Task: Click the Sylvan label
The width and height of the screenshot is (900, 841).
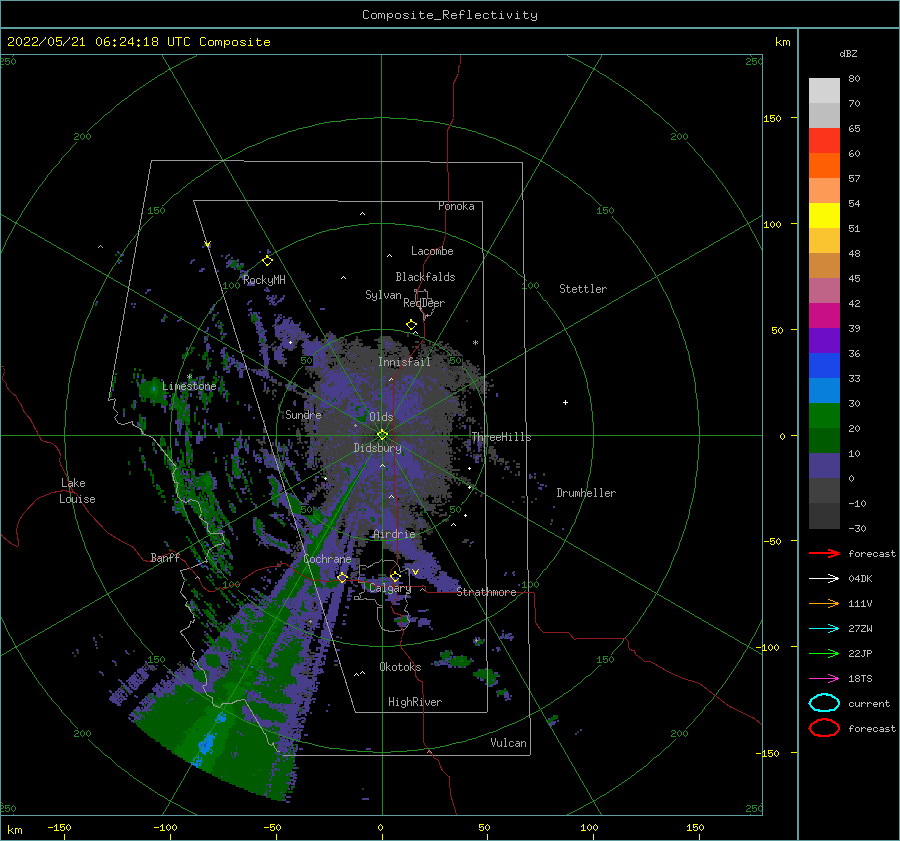Action: tap(383, 295)
